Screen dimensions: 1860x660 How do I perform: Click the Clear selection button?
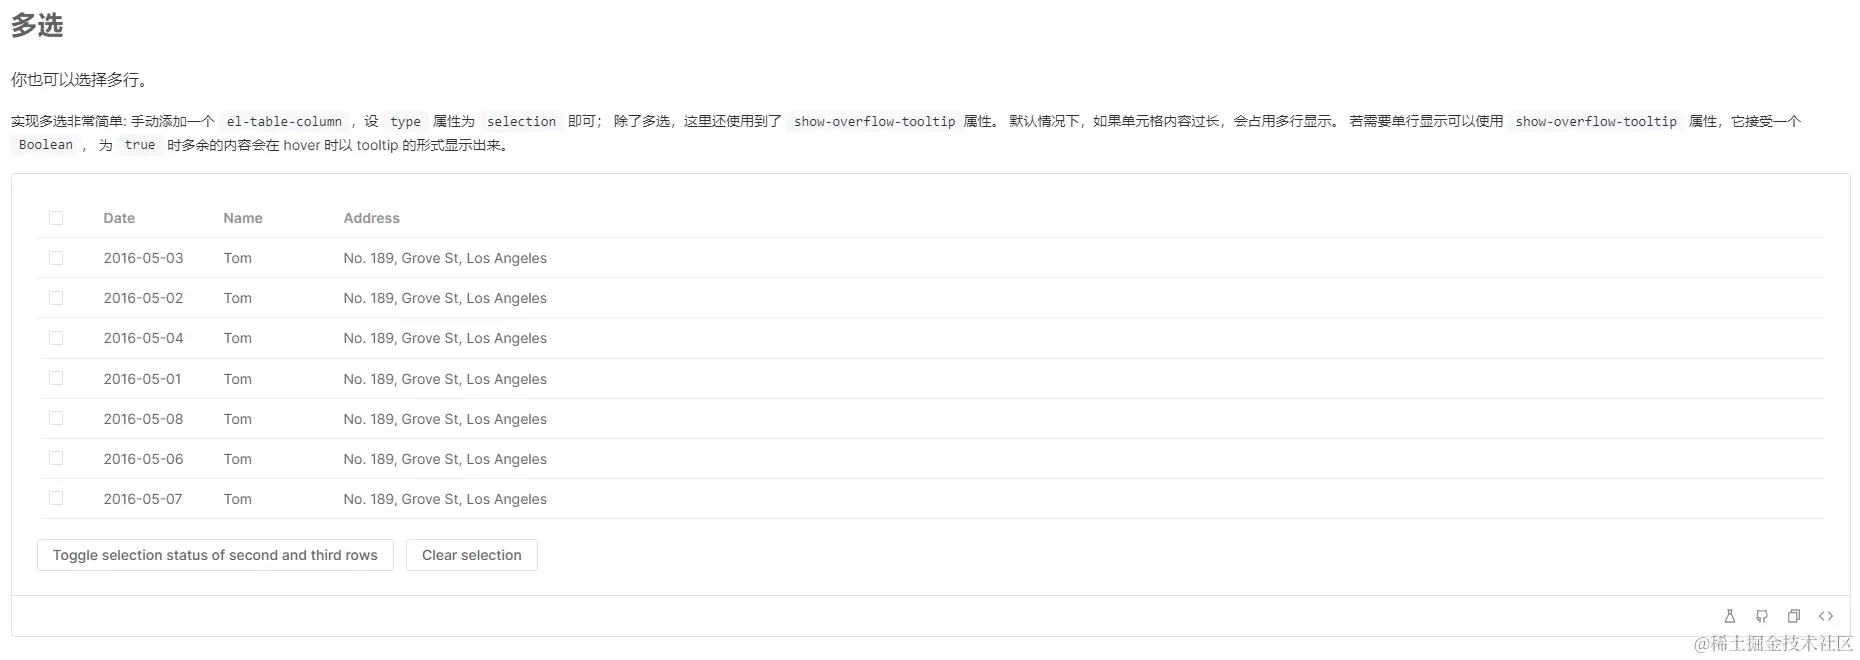tap(472, 555)
